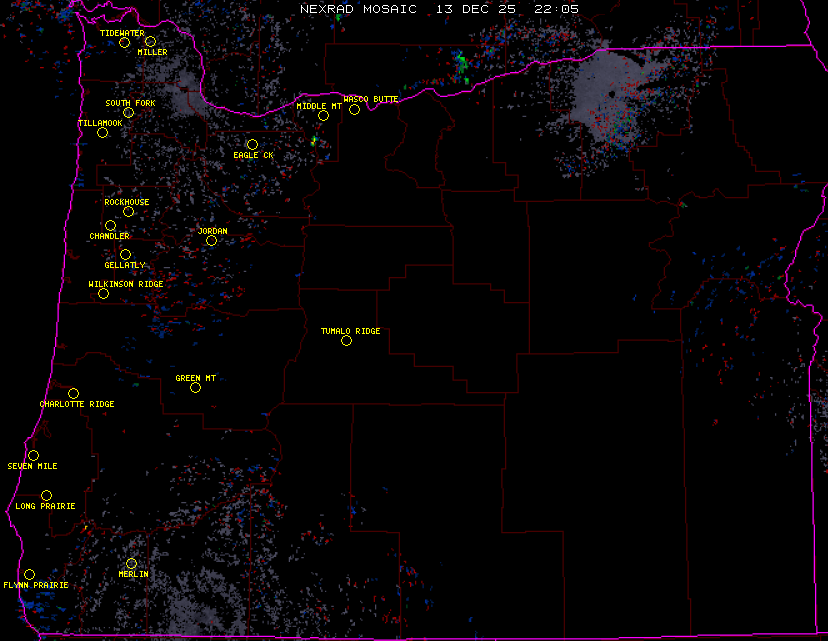Click the Middle Mt station marker
Viewport: 828px width, 641px height.
click(323, 115)
